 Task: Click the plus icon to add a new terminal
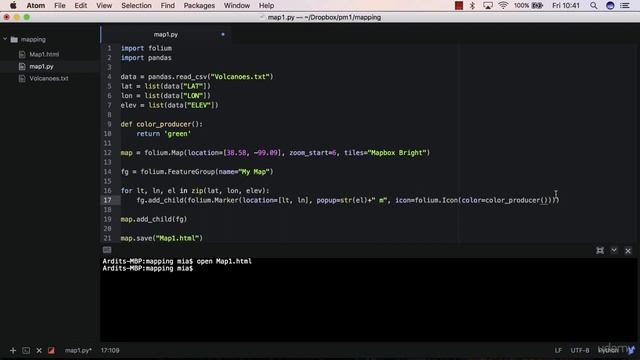coord(13,351)
